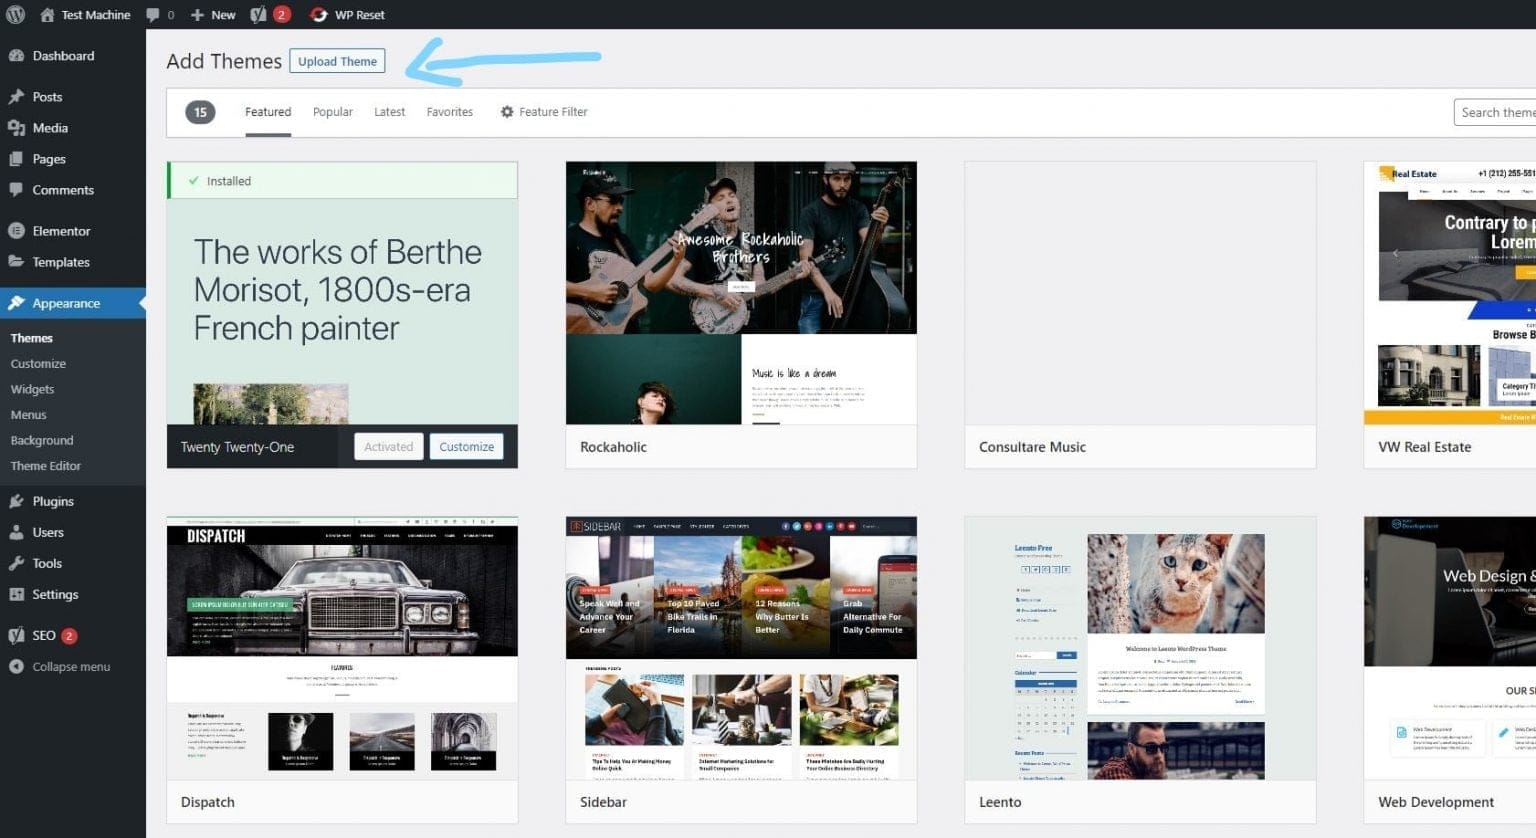Click the Add Themes page heading
This screenshot has height=838, width=1536.
click(224, 61)
